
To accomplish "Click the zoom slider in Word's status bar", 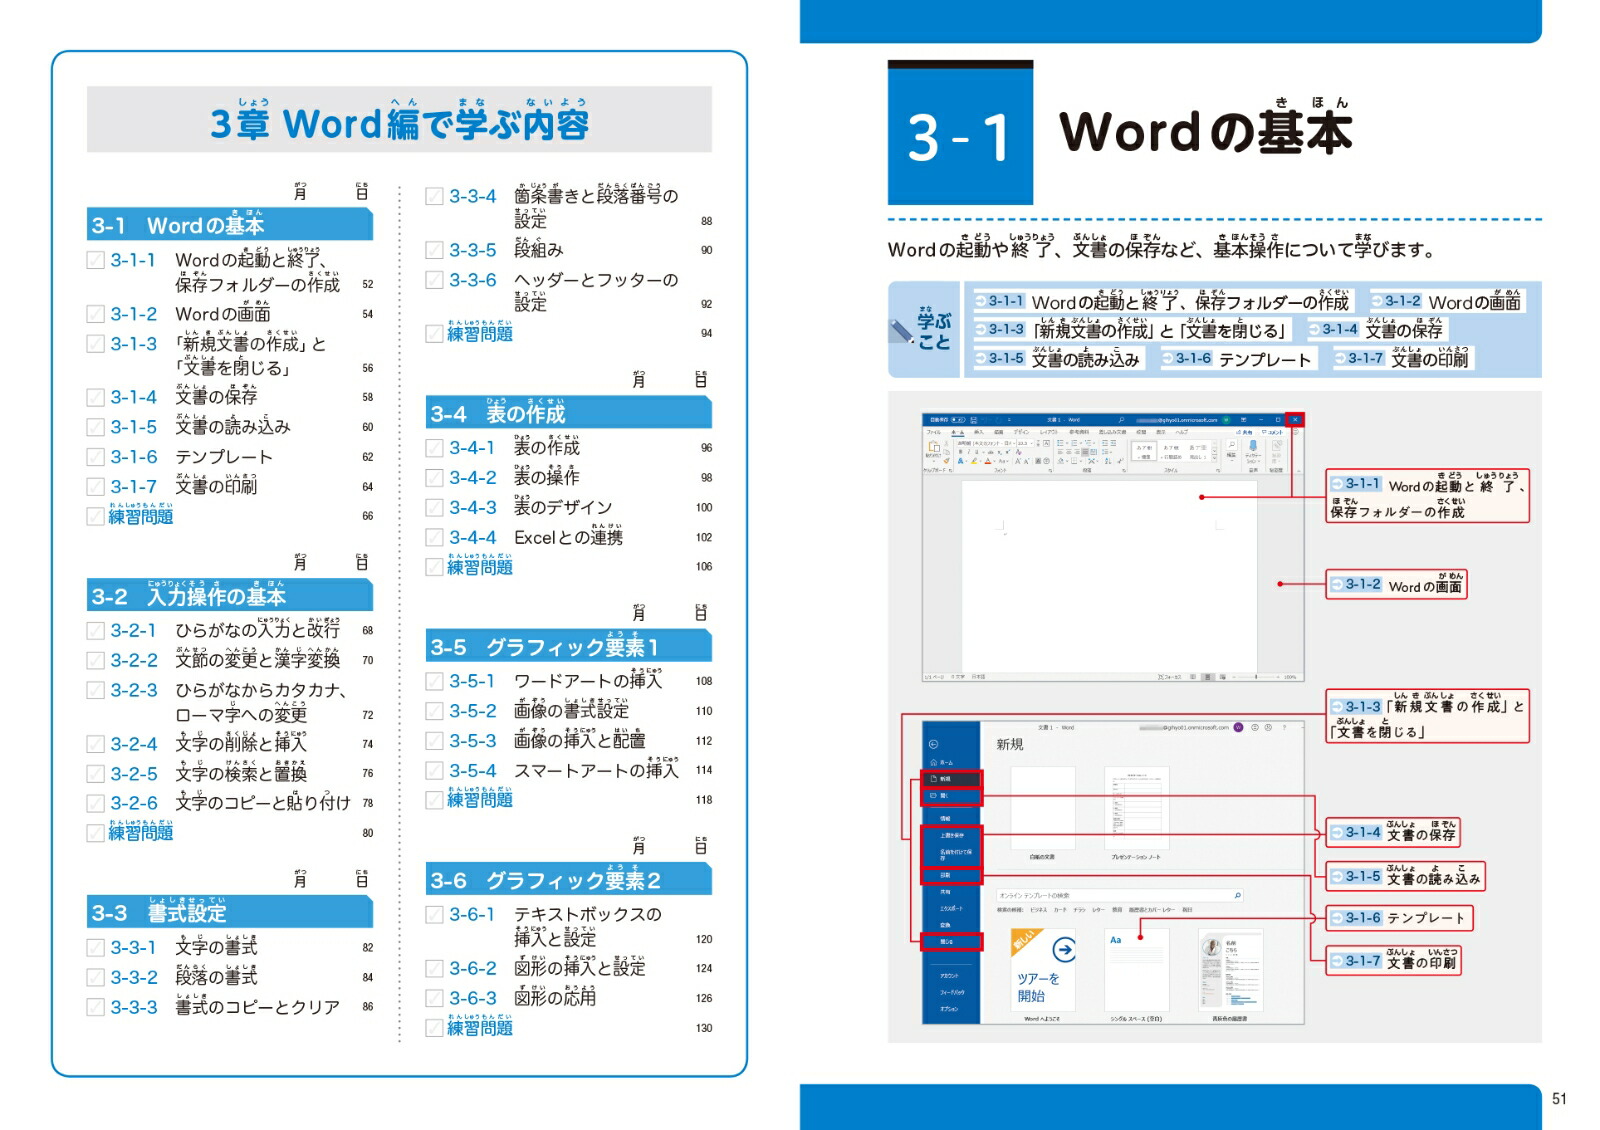I will pyautogui.click(x=1256, y=677).
